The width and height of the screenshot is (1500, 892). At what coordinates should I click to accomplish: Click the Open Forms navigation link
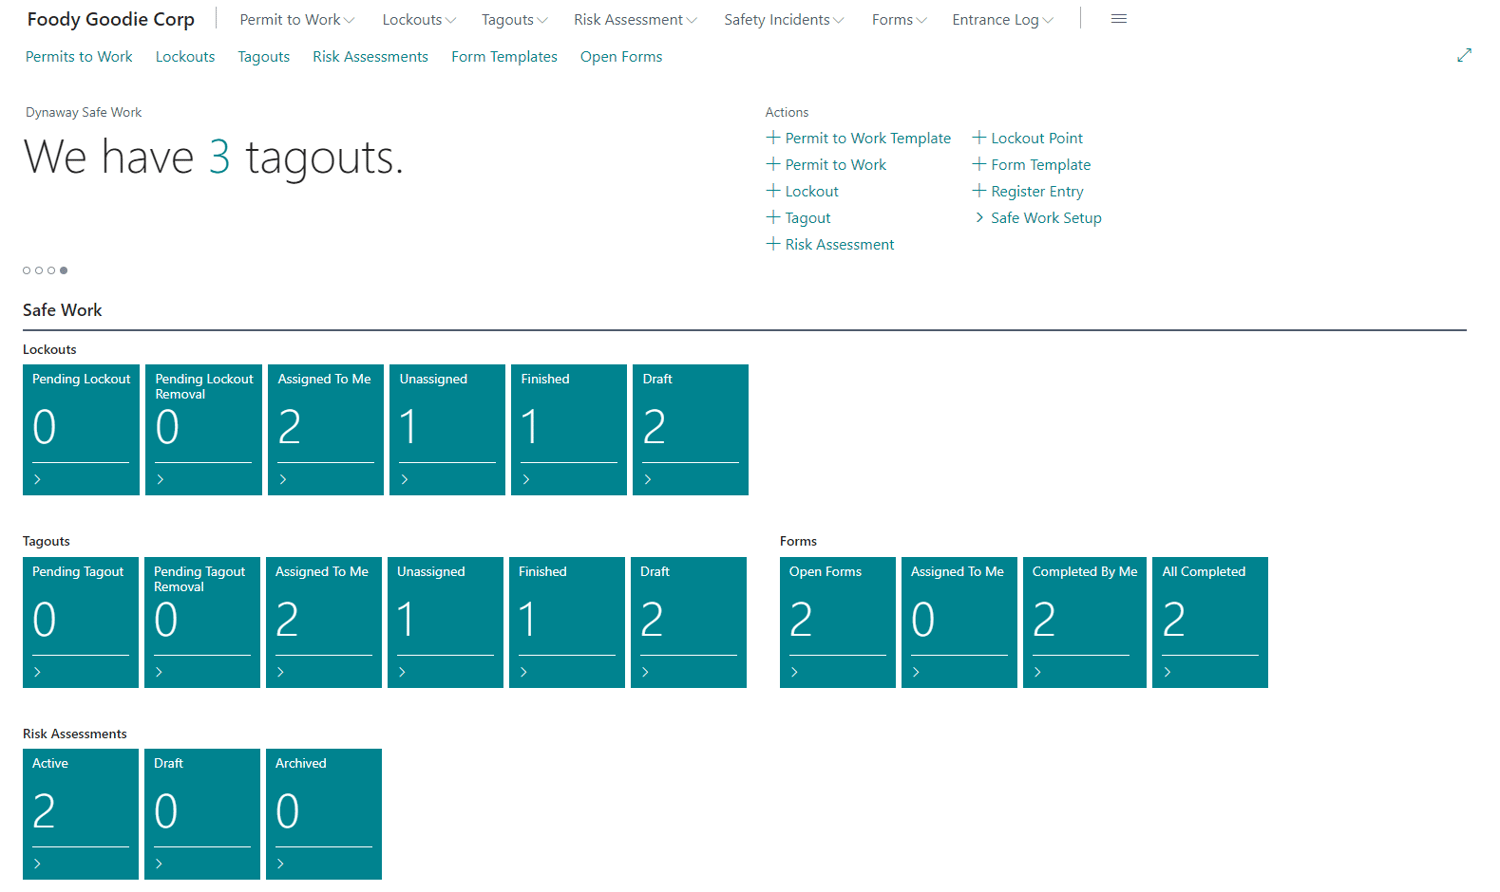coord(621,57)
